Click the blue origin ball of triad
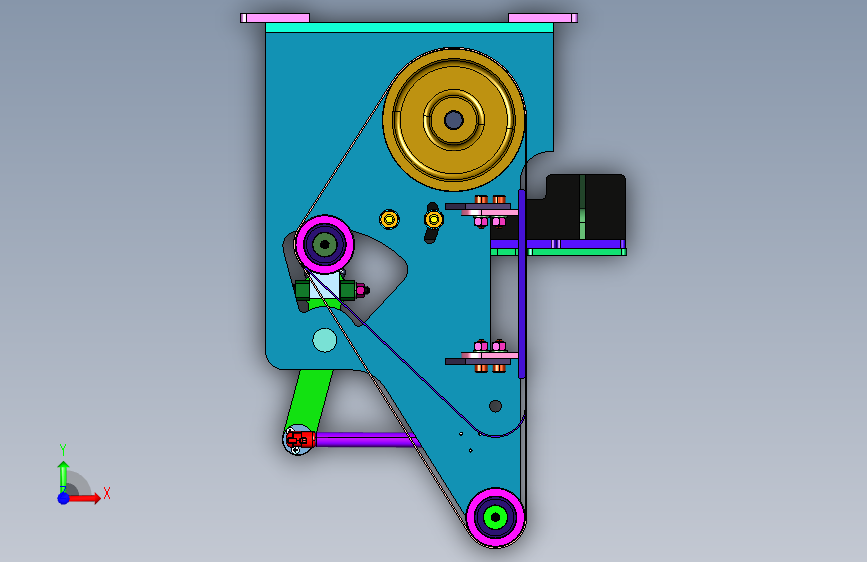This screenshot has width=867, height=562. coord(64,498)
